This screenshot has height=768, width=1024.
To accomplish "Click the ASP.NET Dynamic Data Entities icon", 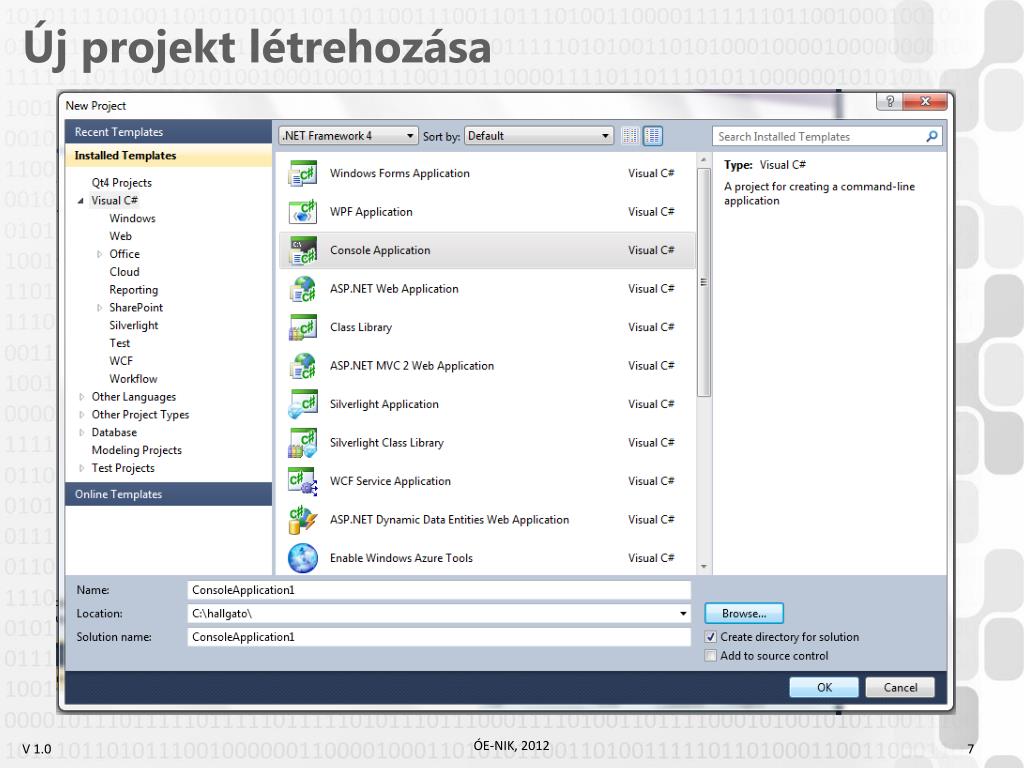I will click(302, 520).
